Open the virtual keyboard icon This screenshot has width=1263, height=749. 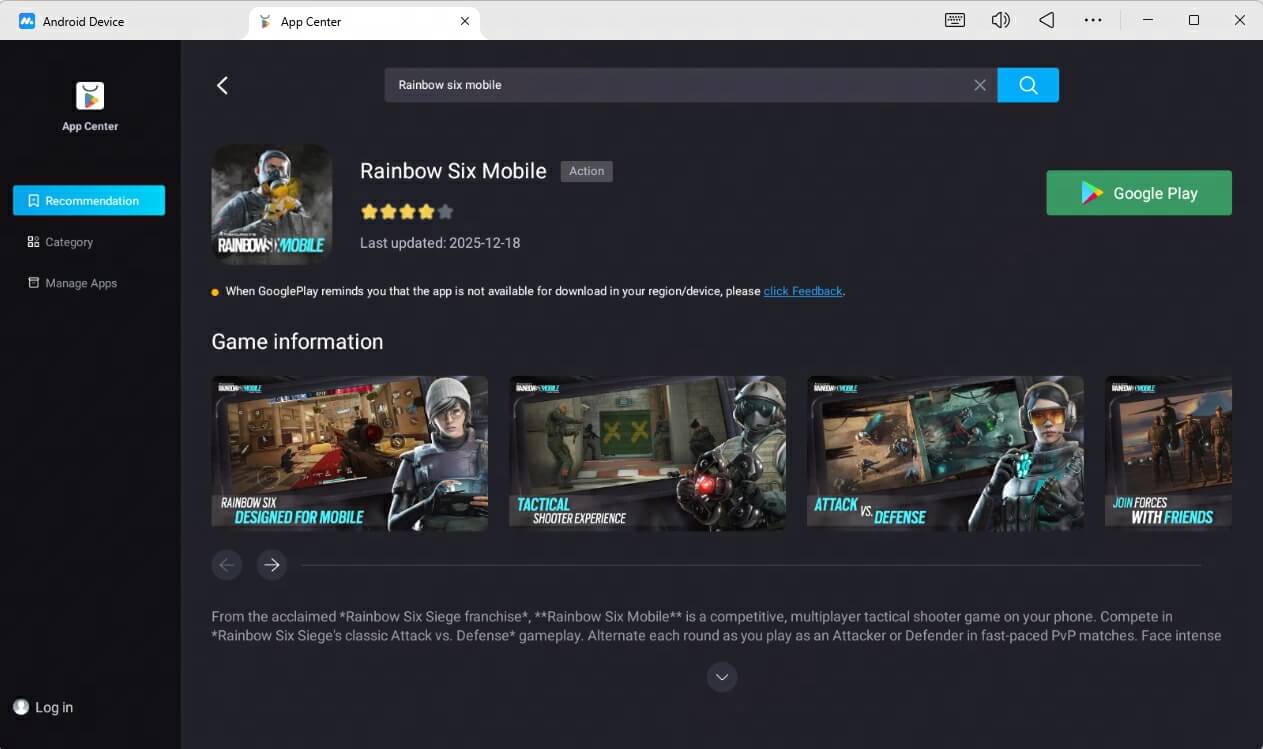[954, 20]
